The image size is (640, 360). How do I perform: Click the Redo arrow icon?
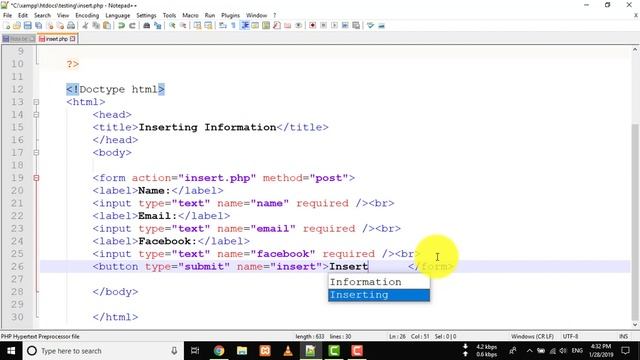132,25
